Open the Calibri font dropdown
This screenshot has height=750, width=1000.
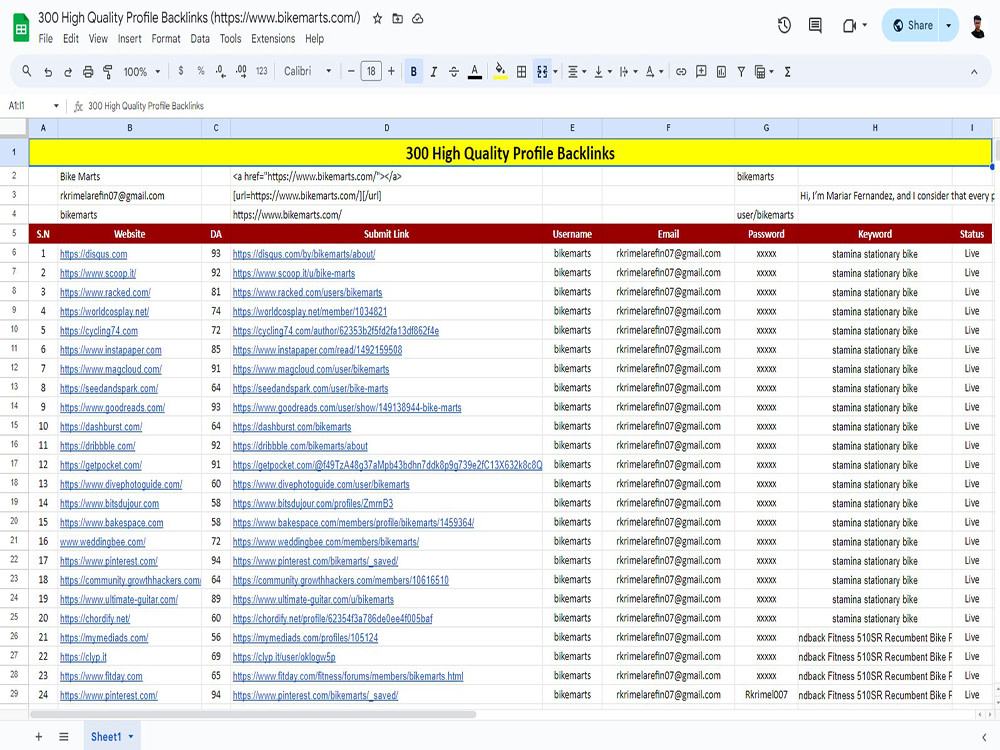pos(308,71)
